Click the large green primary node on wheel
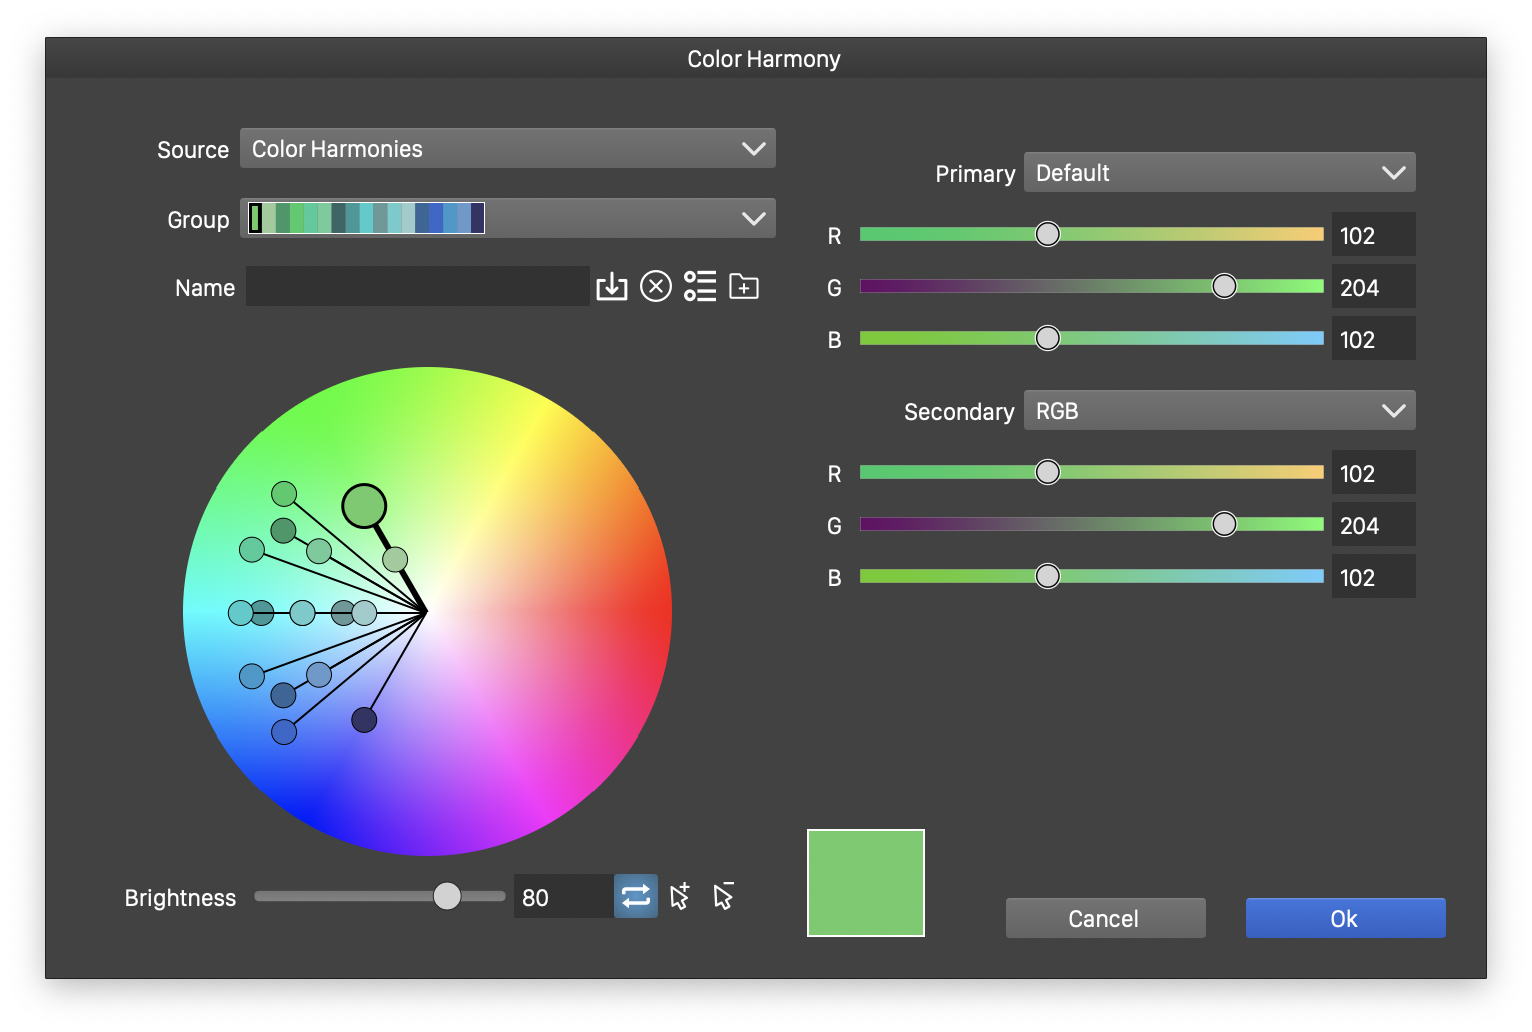This screenshot has width=1532, height=1032. coord(364,506)
